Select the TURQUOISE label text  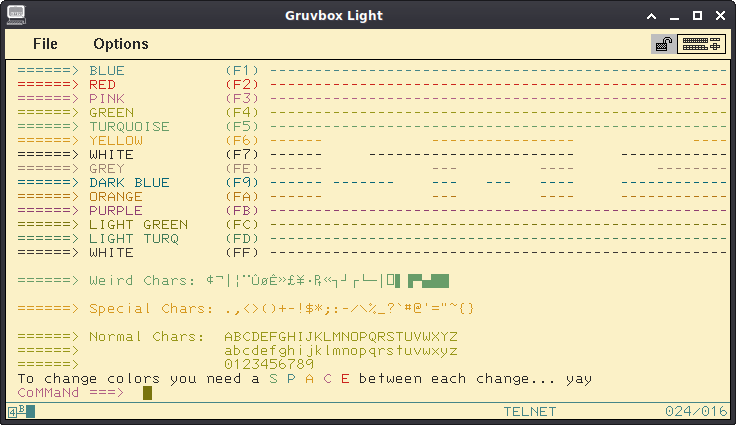130,127
